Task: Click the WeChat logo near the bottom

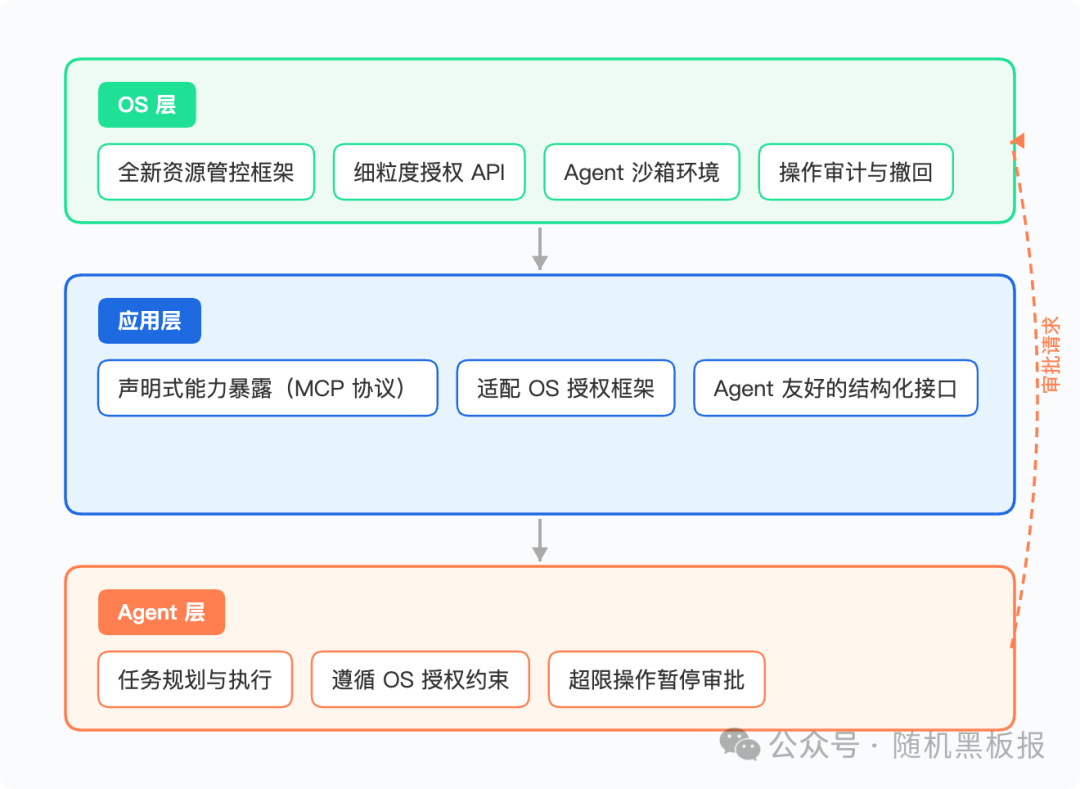Action: click(738, 747)
